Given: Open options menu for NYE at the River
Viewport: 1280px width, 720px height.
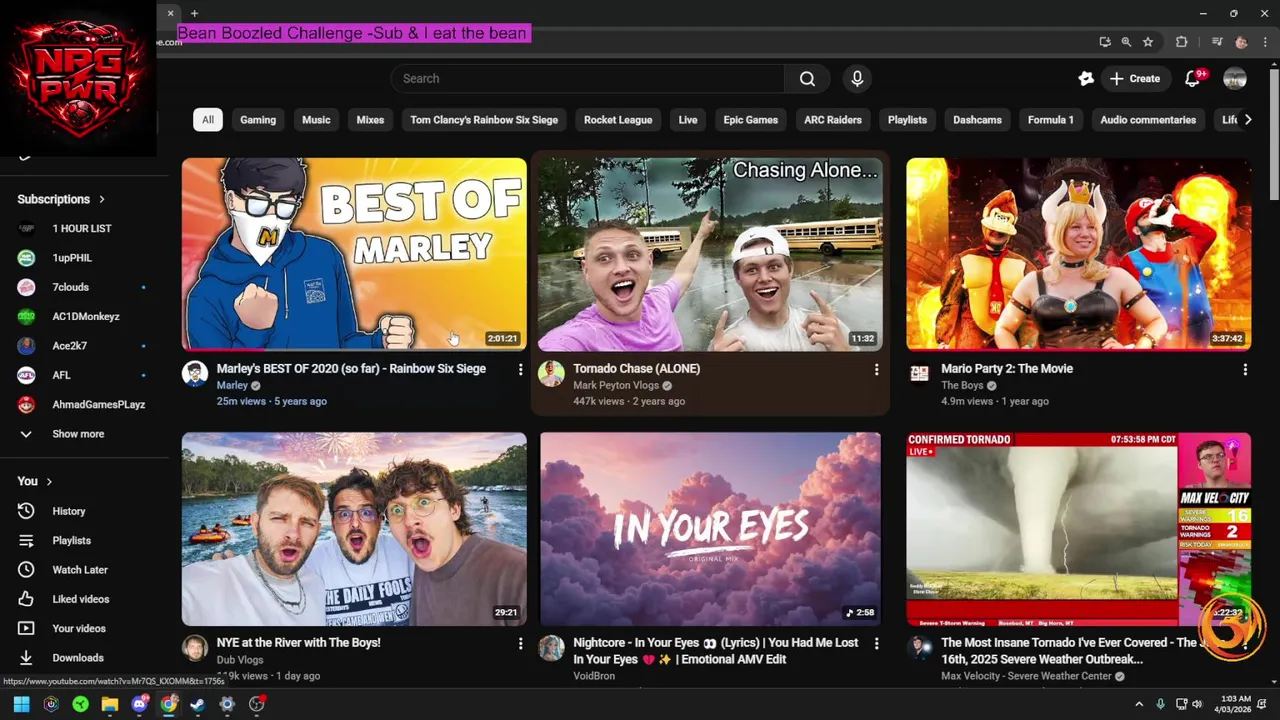Looking at the screenshot, I should 520,644.
